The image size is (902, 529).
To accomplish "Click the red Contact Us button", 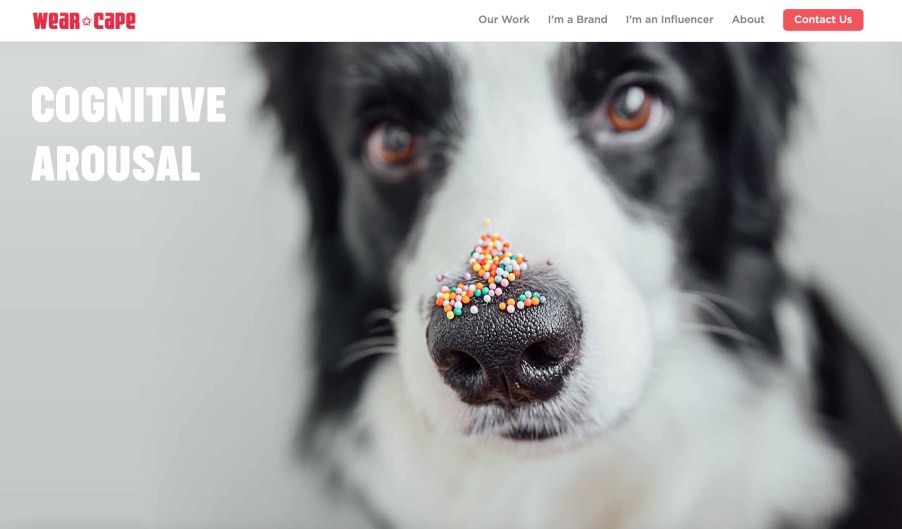I will pos(823,20).
